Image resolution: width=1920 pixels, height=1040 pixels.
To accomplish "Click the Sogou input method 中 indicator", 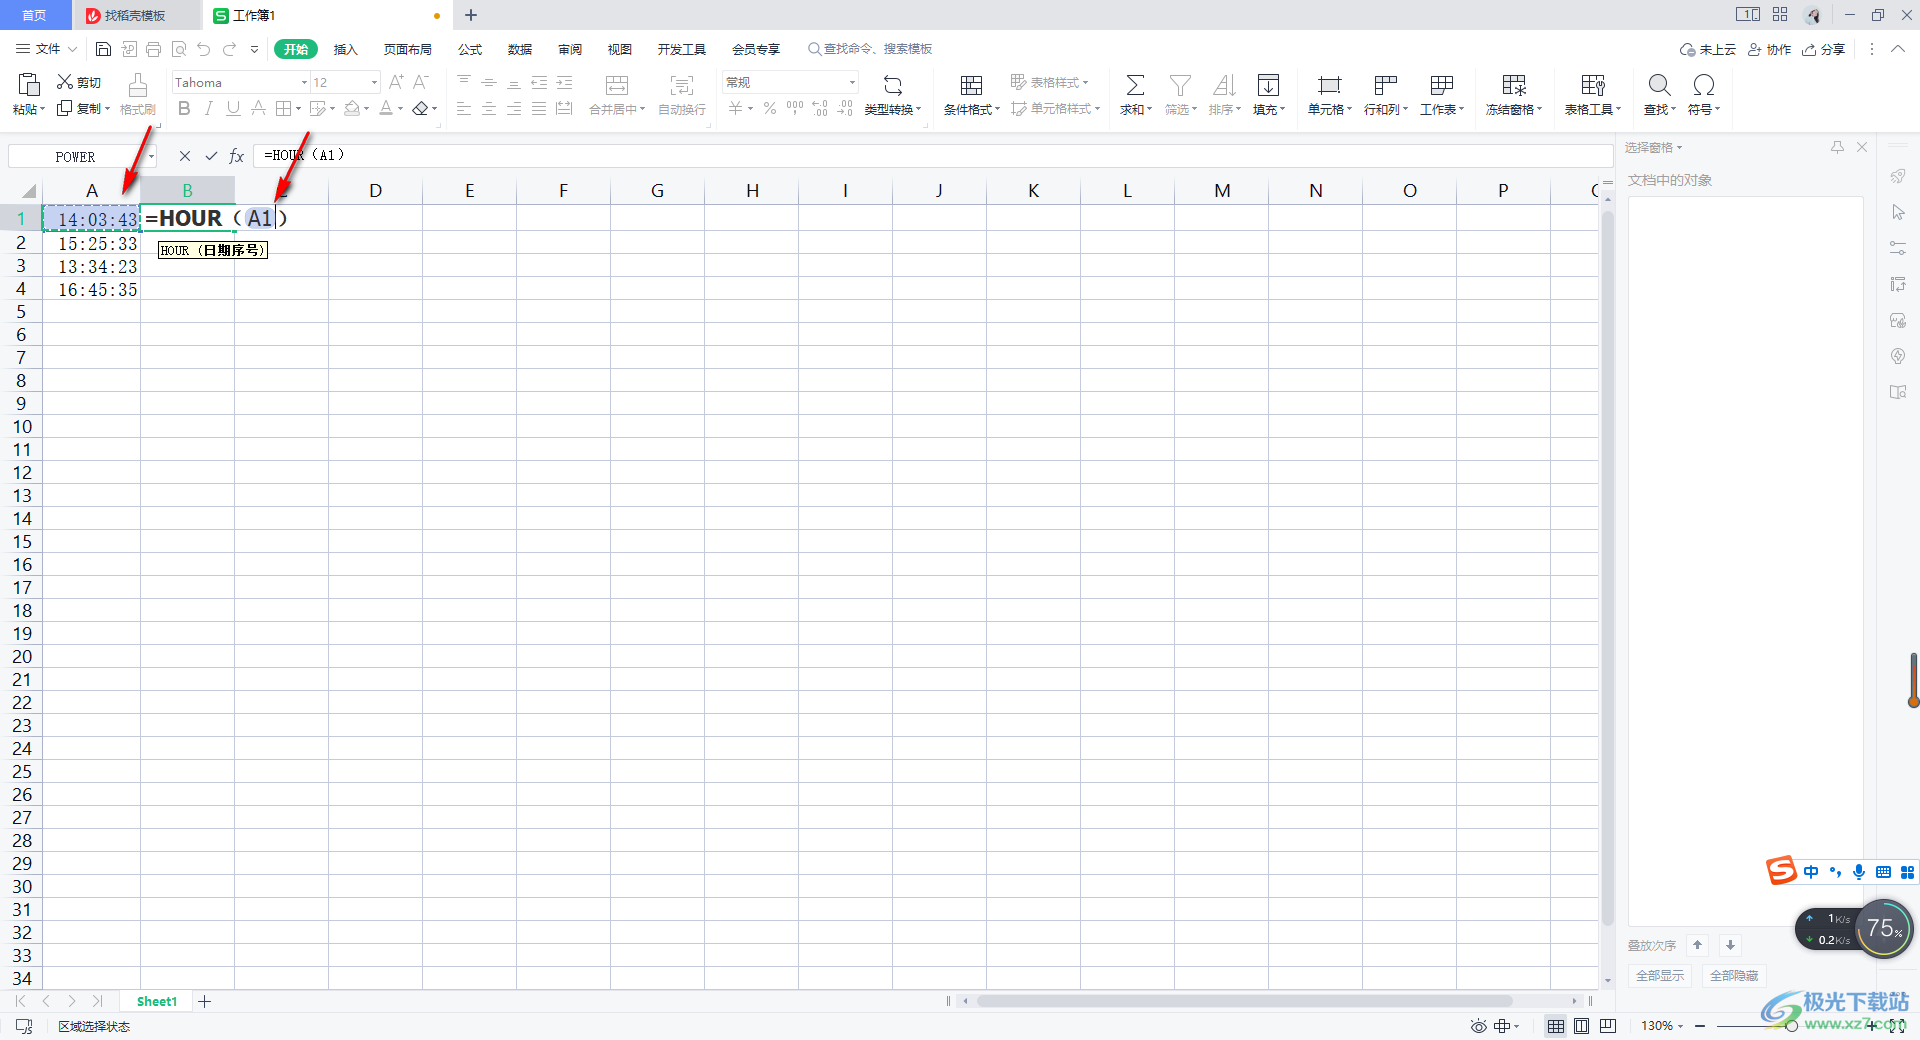I will click(x=1811, y=872).
